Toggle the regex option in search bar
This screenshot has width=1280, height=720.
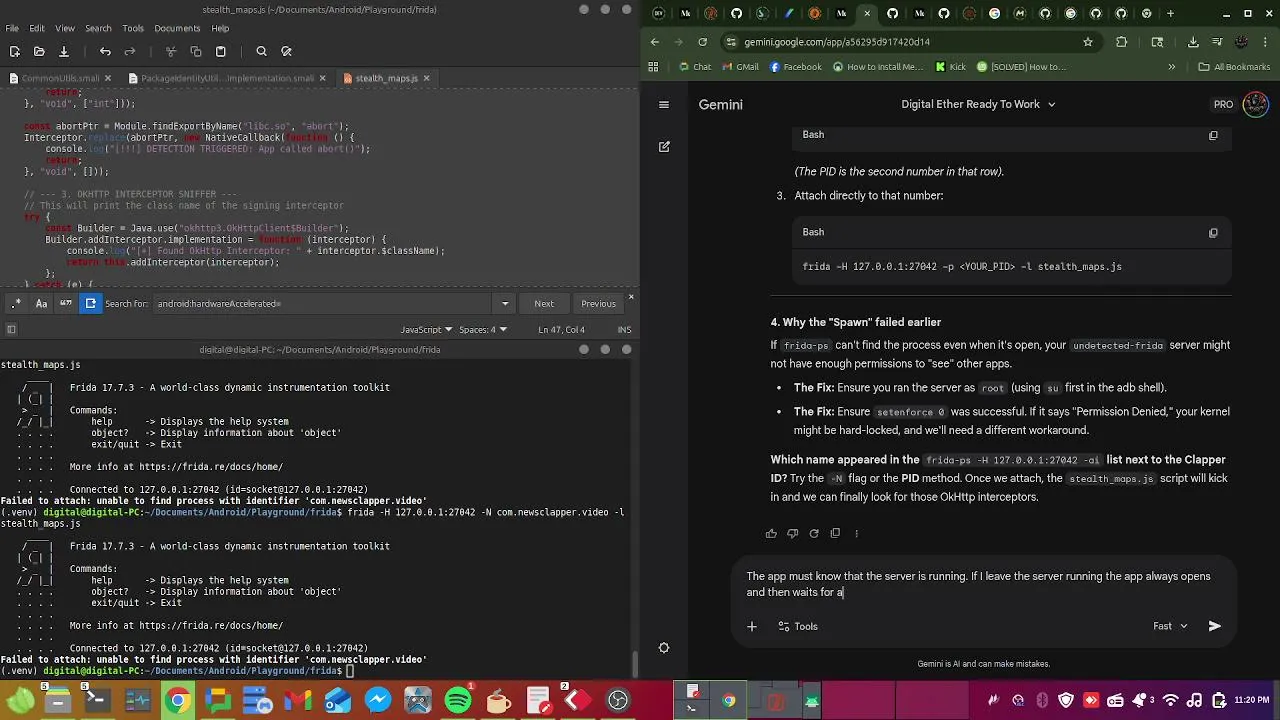point(18,303)
